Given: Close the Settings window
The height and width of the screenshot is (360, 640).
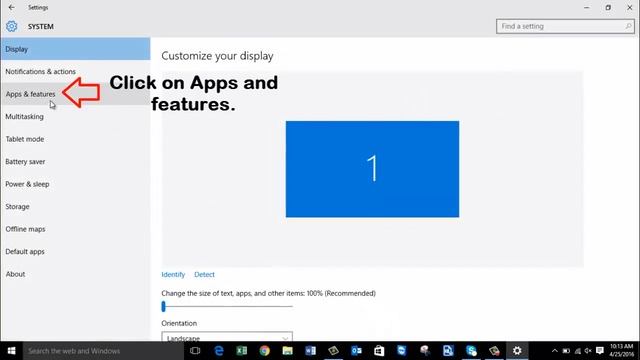Looking at the screenshot, I should click(629, 7).
